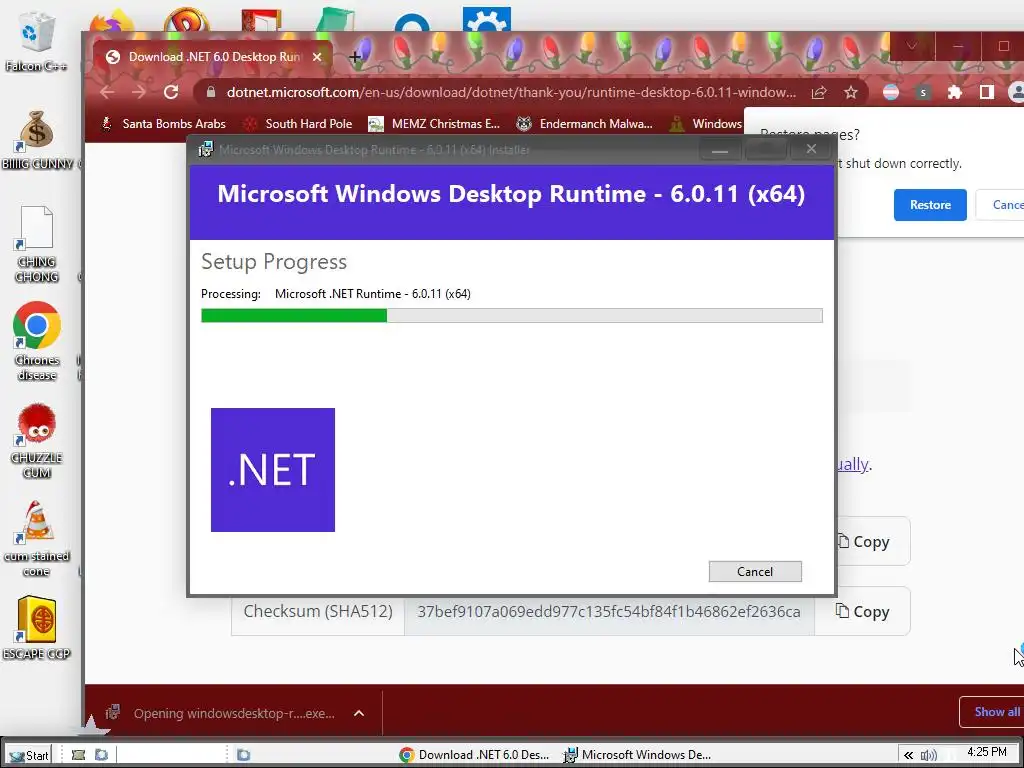
Task: Click the padlock site info icon
Action: click(x=210, y=92)
